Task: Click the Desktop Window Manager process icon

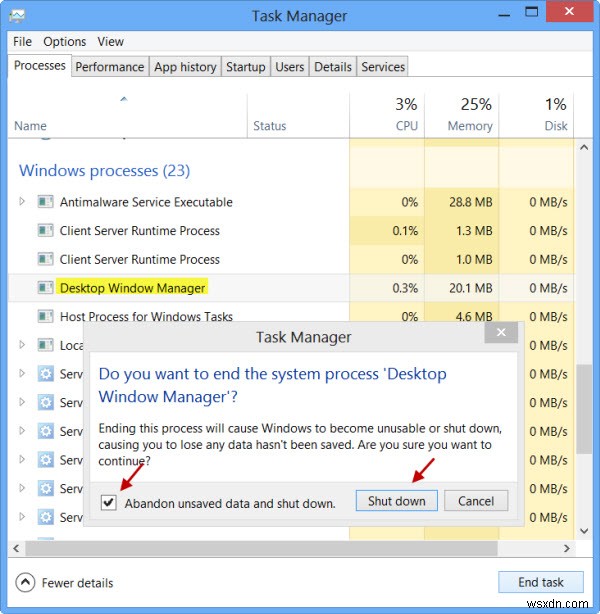Action: [x=45, y=288]
